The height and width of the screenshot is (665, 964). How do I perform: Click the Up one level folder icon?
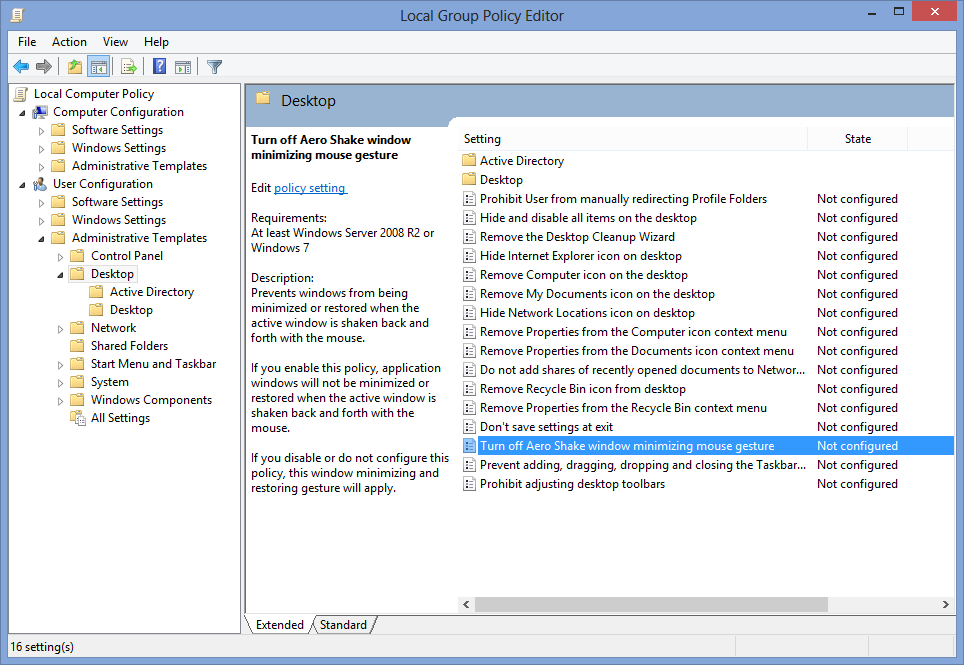click(75, 66)
